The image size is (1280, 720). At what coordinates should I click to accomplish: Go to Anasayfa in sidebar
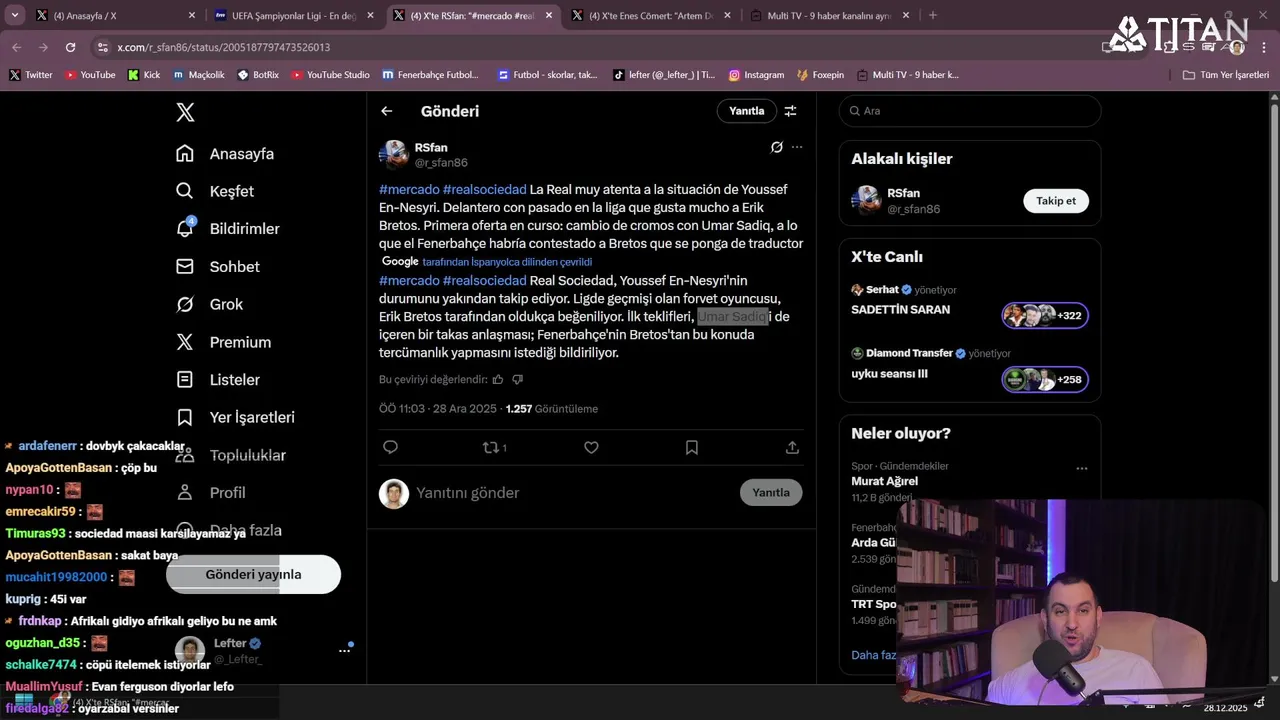tap(241, 154)
